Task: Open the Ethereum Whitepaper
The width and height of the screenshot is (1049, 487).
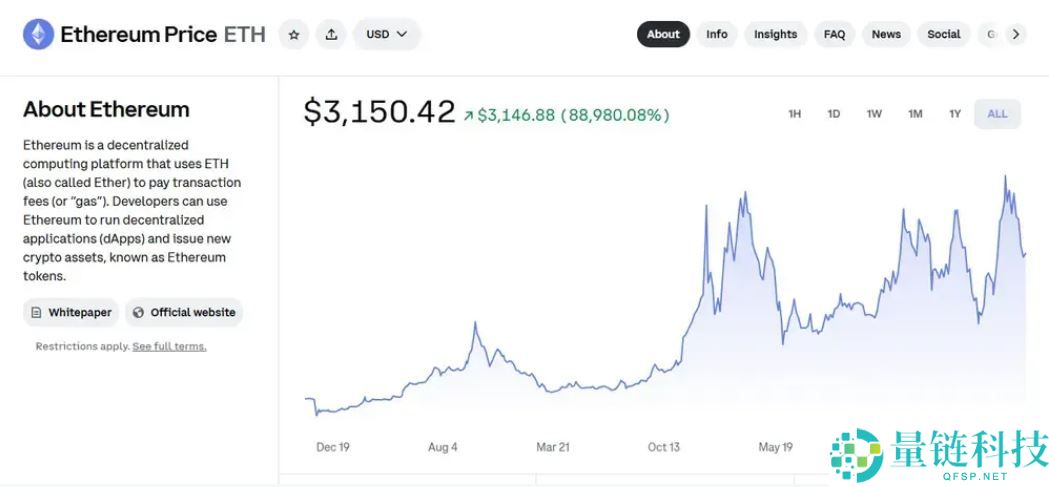Action: click(x=71, y=312)
